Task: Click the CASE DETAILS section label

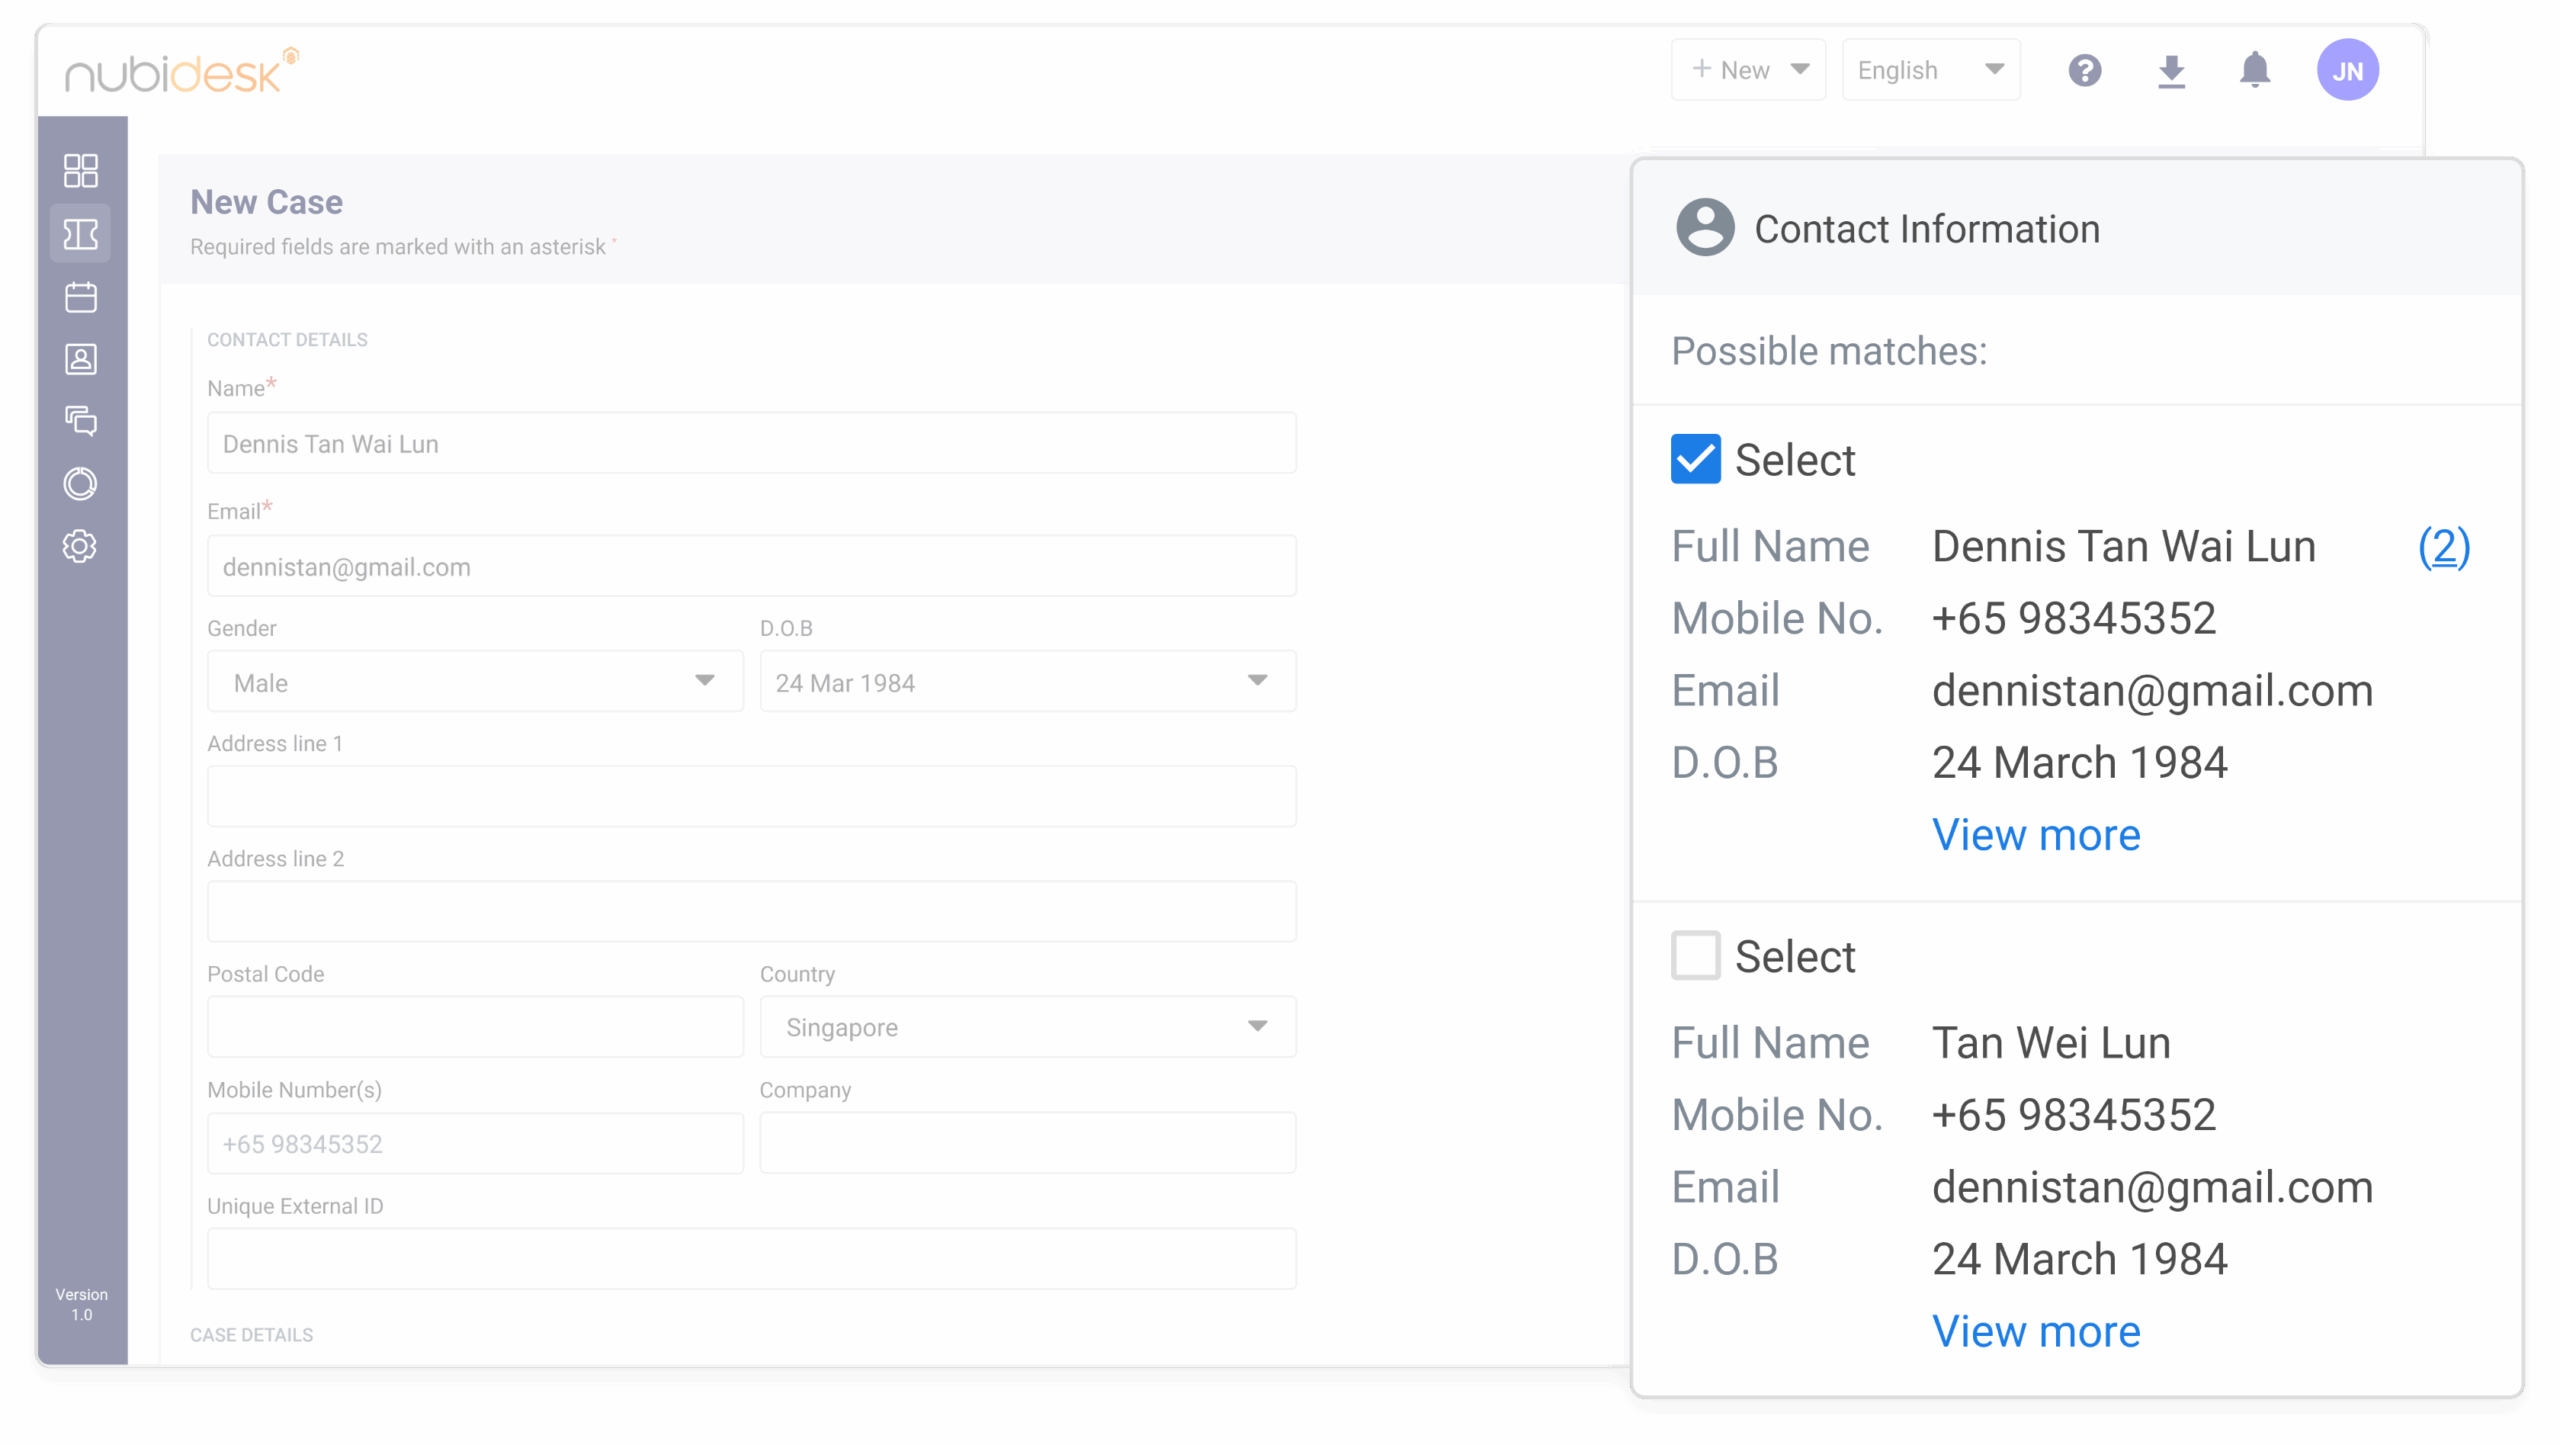Action: click(251, 1335)
